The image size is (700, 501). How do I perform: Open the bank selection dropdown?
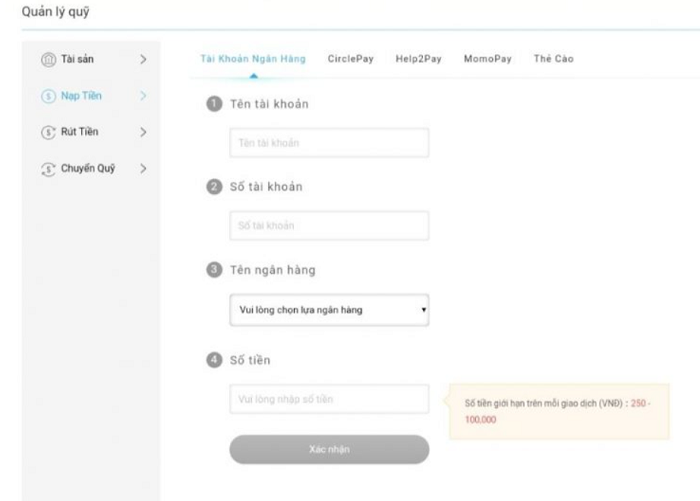[x=328, y=309]
